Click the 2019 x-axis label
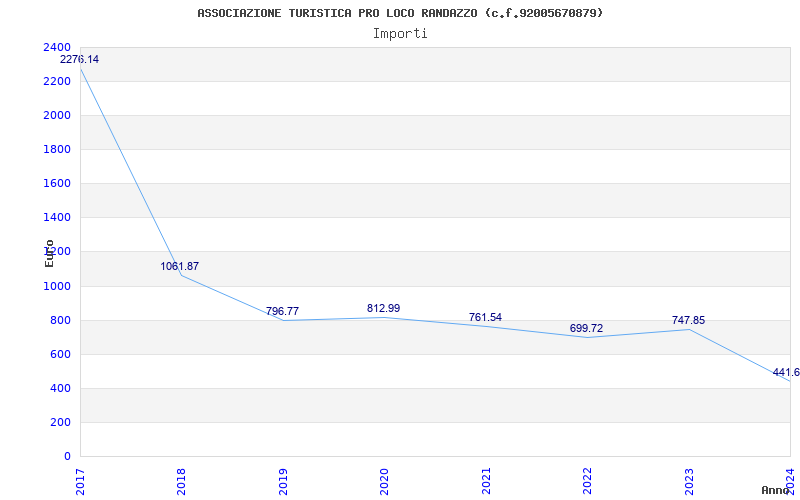 (283, 481)
